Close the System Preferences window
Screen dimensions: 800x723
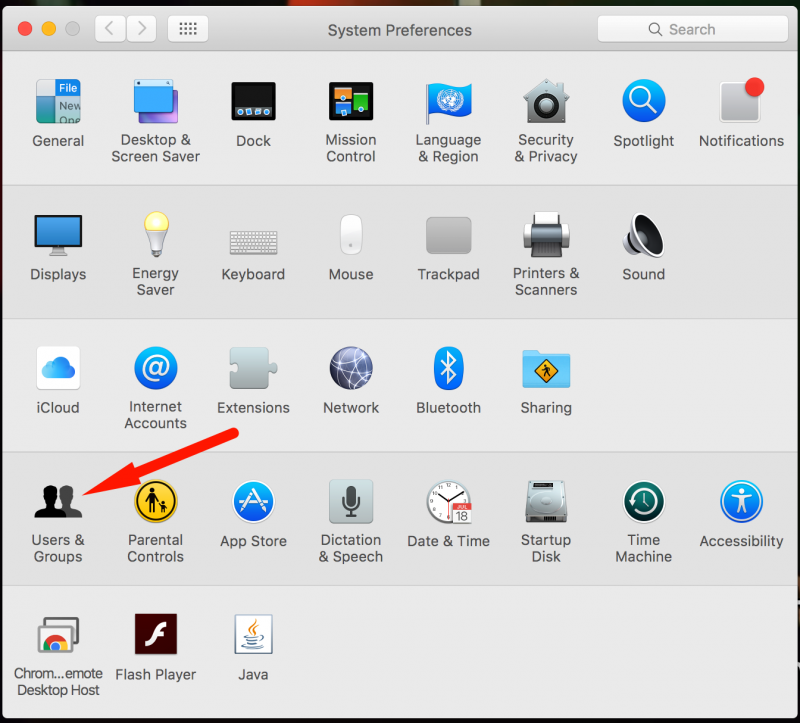[25, 29]
